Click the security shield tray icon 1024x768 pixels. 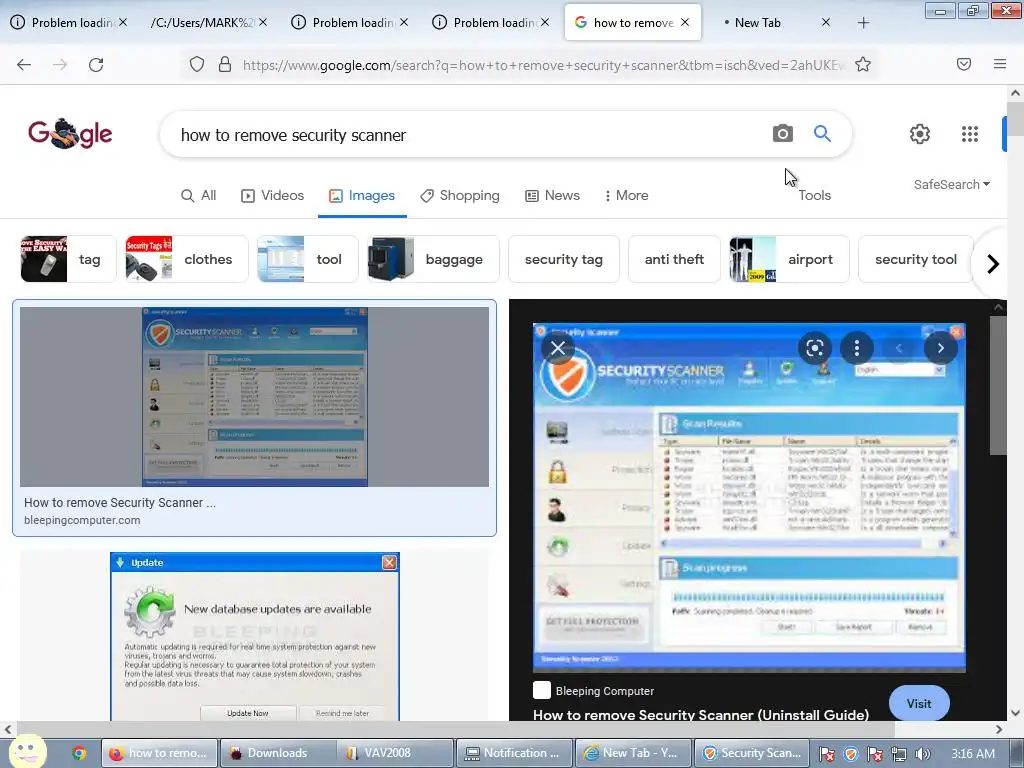[x=850, y=754]
